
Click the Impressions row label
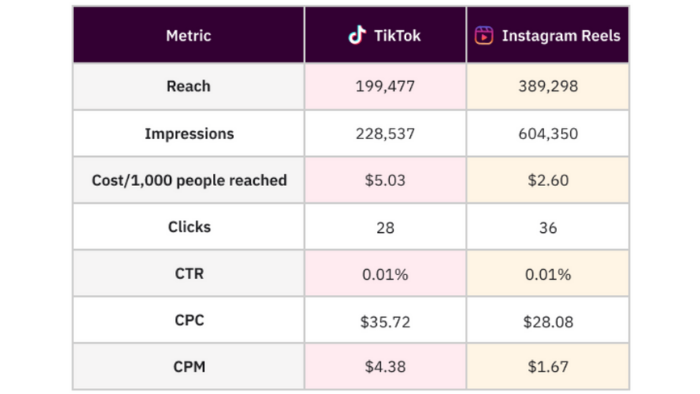click(189, 133)
